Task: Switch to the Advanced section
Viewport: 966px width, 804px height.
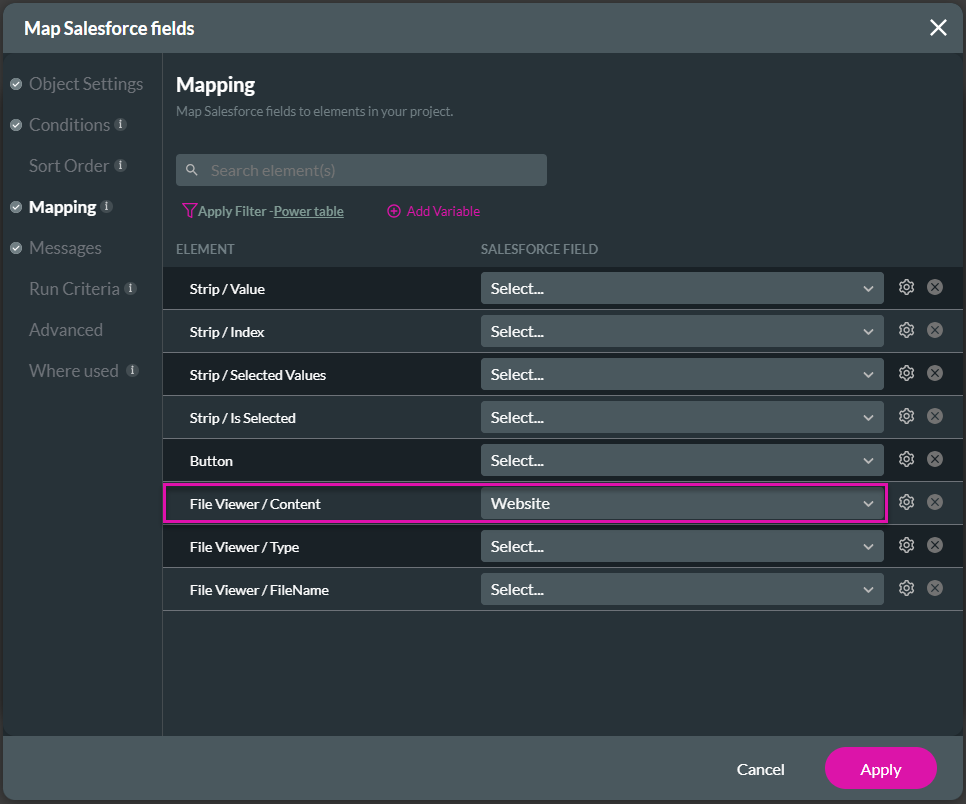Action: pyautogui.click(x=65, y=329)
